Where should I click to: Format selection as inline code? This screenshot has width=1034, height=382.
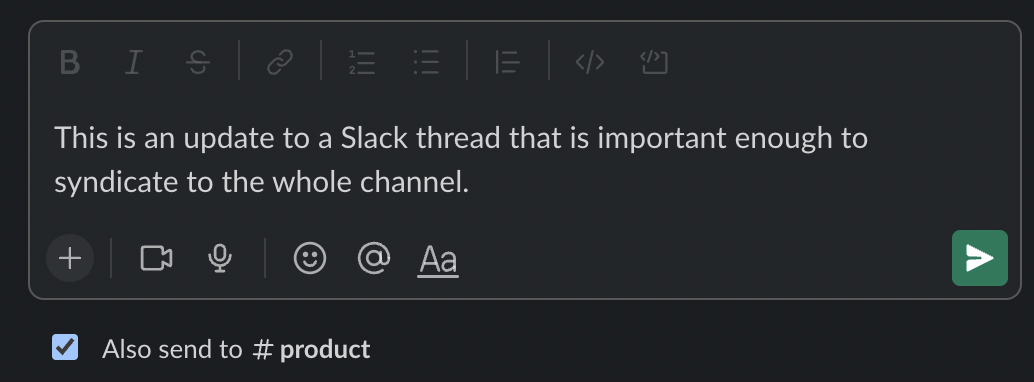click(590, 63)
